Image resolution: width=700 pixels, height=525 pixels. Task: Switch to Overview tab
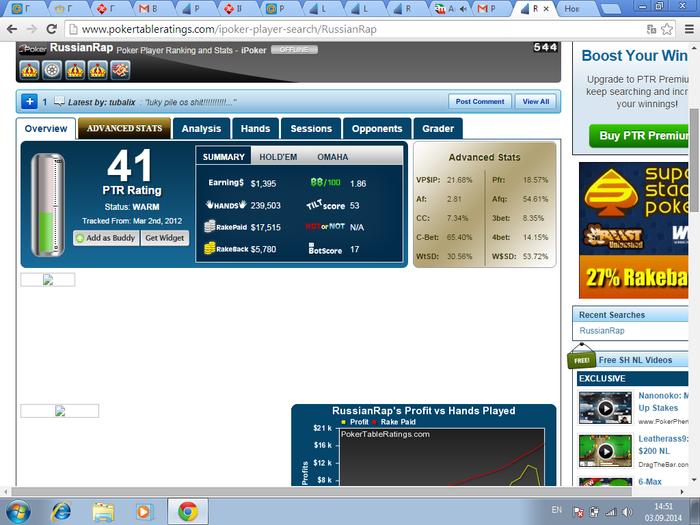click(46, 129)
